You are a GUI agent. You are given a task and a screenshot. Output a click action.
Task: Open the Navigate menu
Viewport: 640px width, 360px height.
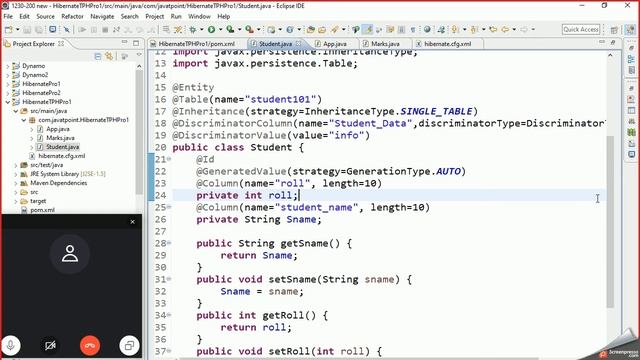(x=102, y=16)
